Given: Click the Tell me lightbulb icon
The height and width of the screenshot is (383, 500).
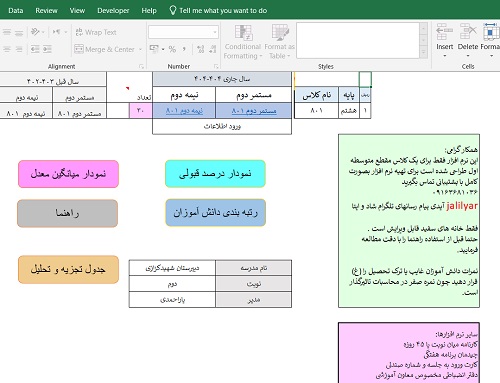Looking at the screenshot, I should [x=172, y=10].
